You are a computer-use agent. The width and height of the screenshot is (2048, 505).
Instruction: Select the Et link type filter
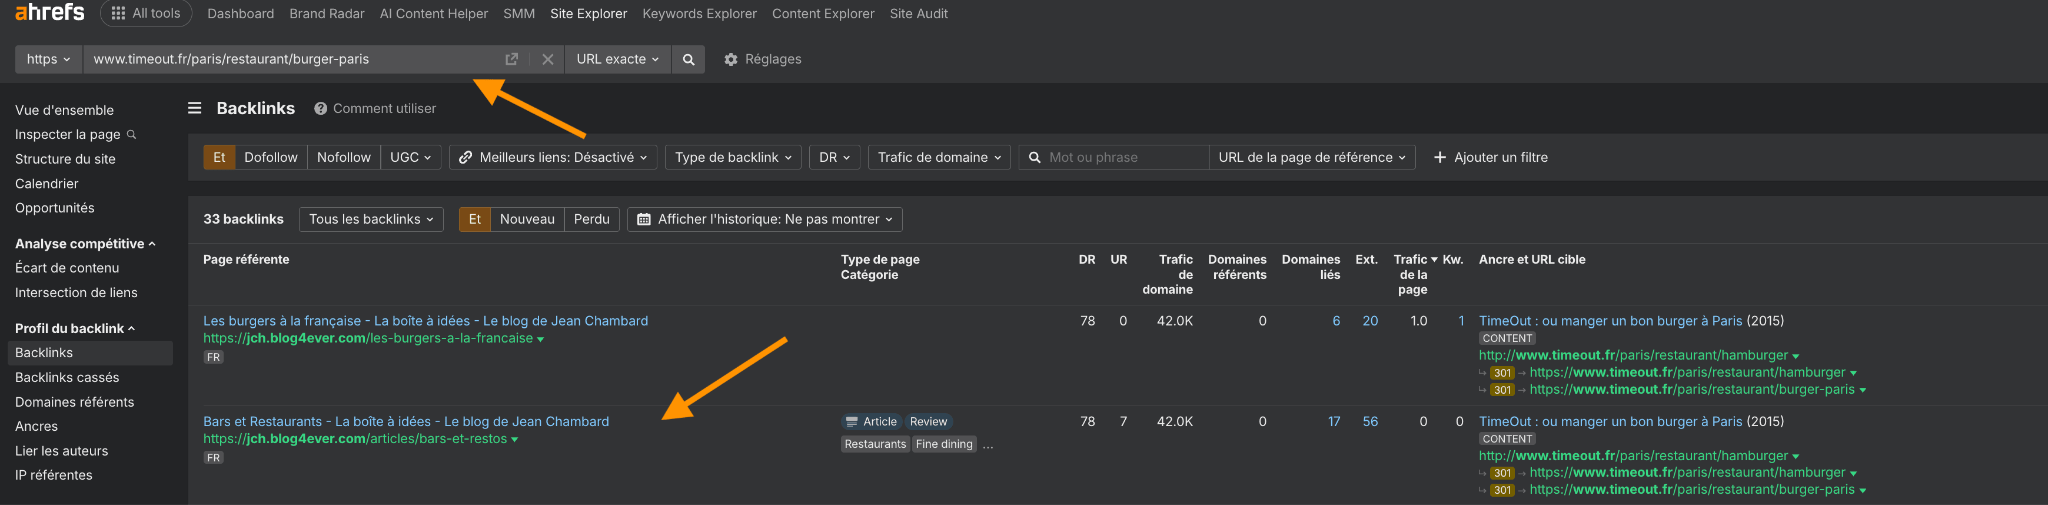pyautogui.click(x=219, y=157)
